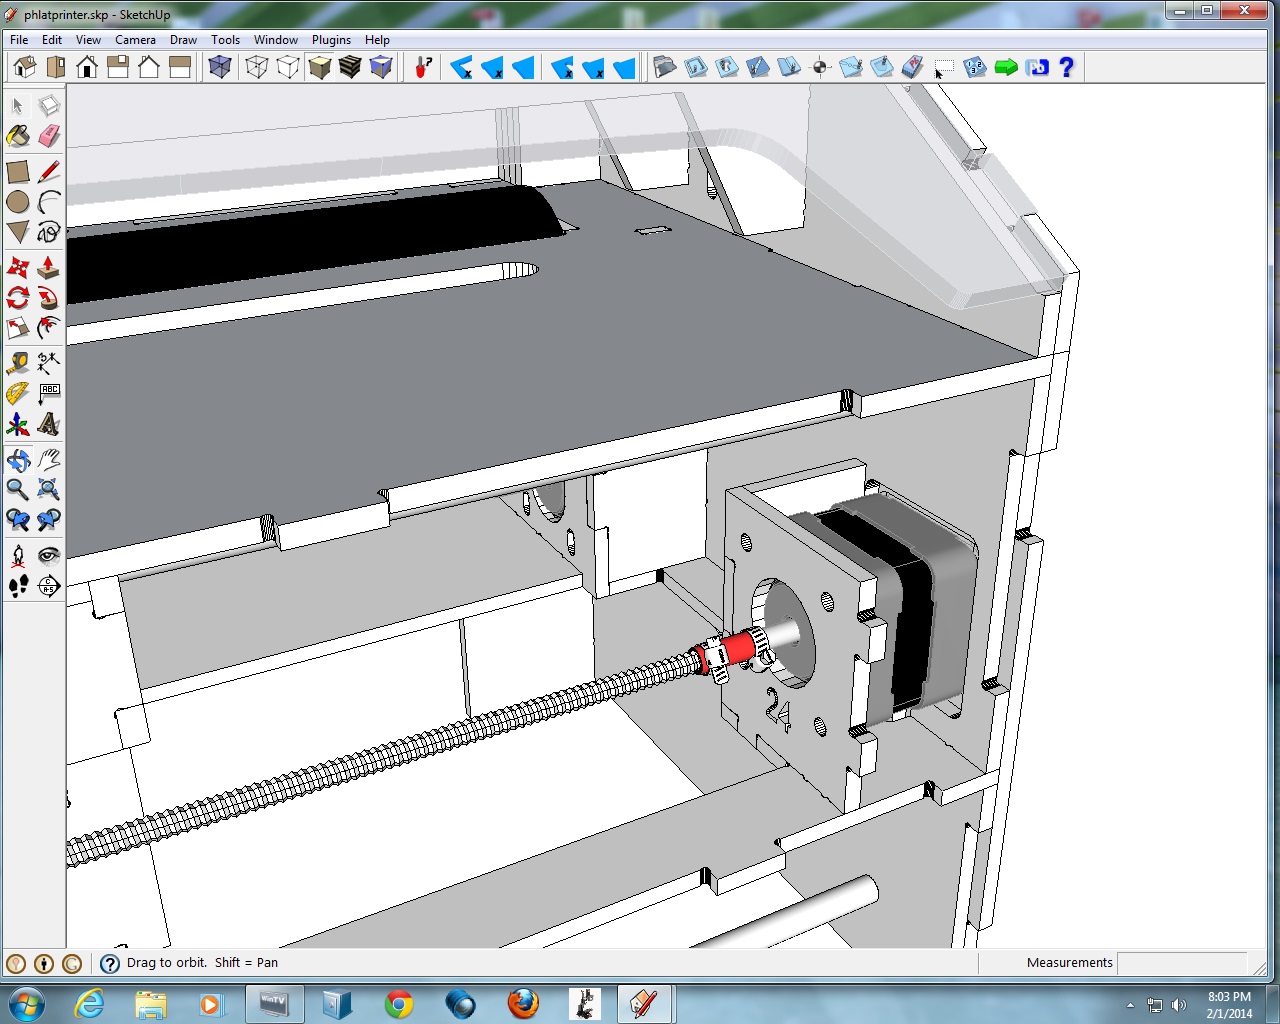Screen dimensions: 1280x1024
Task: Activate the Tape Measure tool
Action: coord(18,362)
